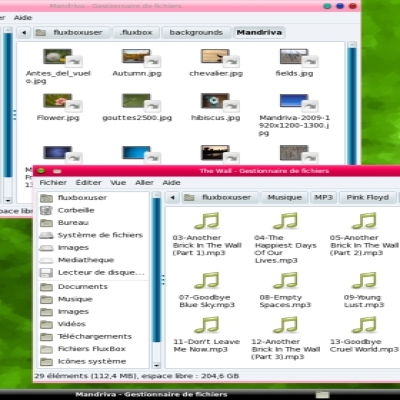Image resolution: width=400 pixels, height=400 pixels.
Task: Select 12-Another Brick In The Wall (Part 3).mp3 icon
Action: pyautogui.click(x=285, y=325)
